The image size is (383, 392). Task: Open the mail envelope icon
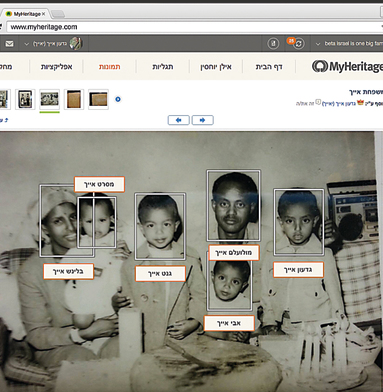coord(9,44)
